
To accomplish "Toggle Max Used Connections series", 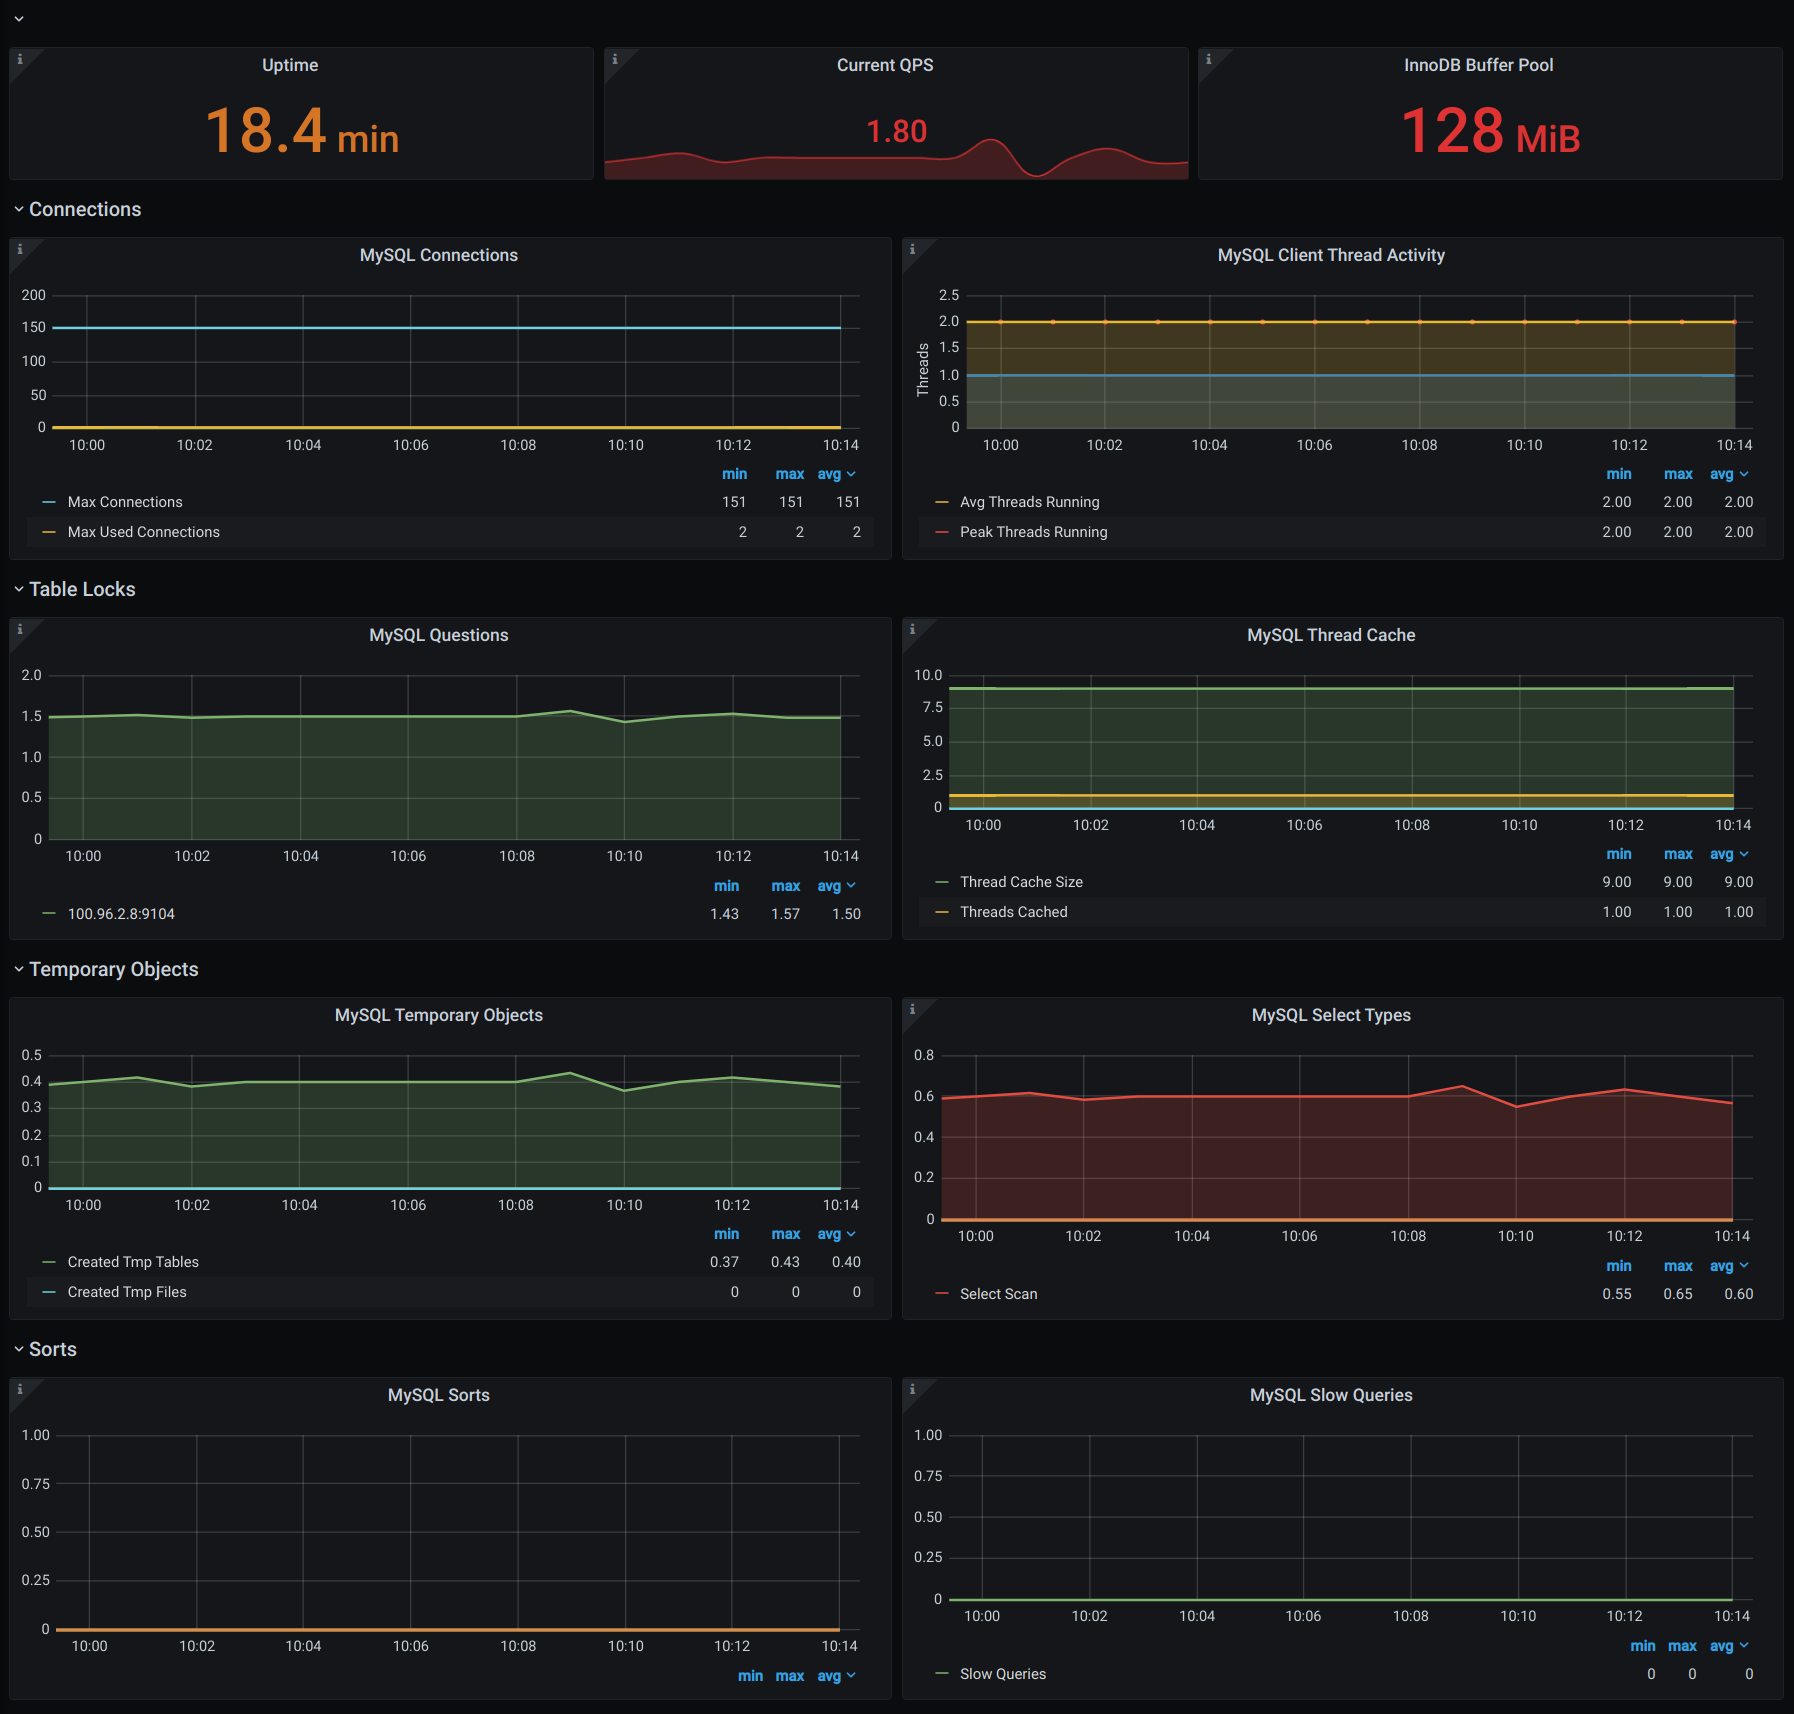I will [144, 532].
